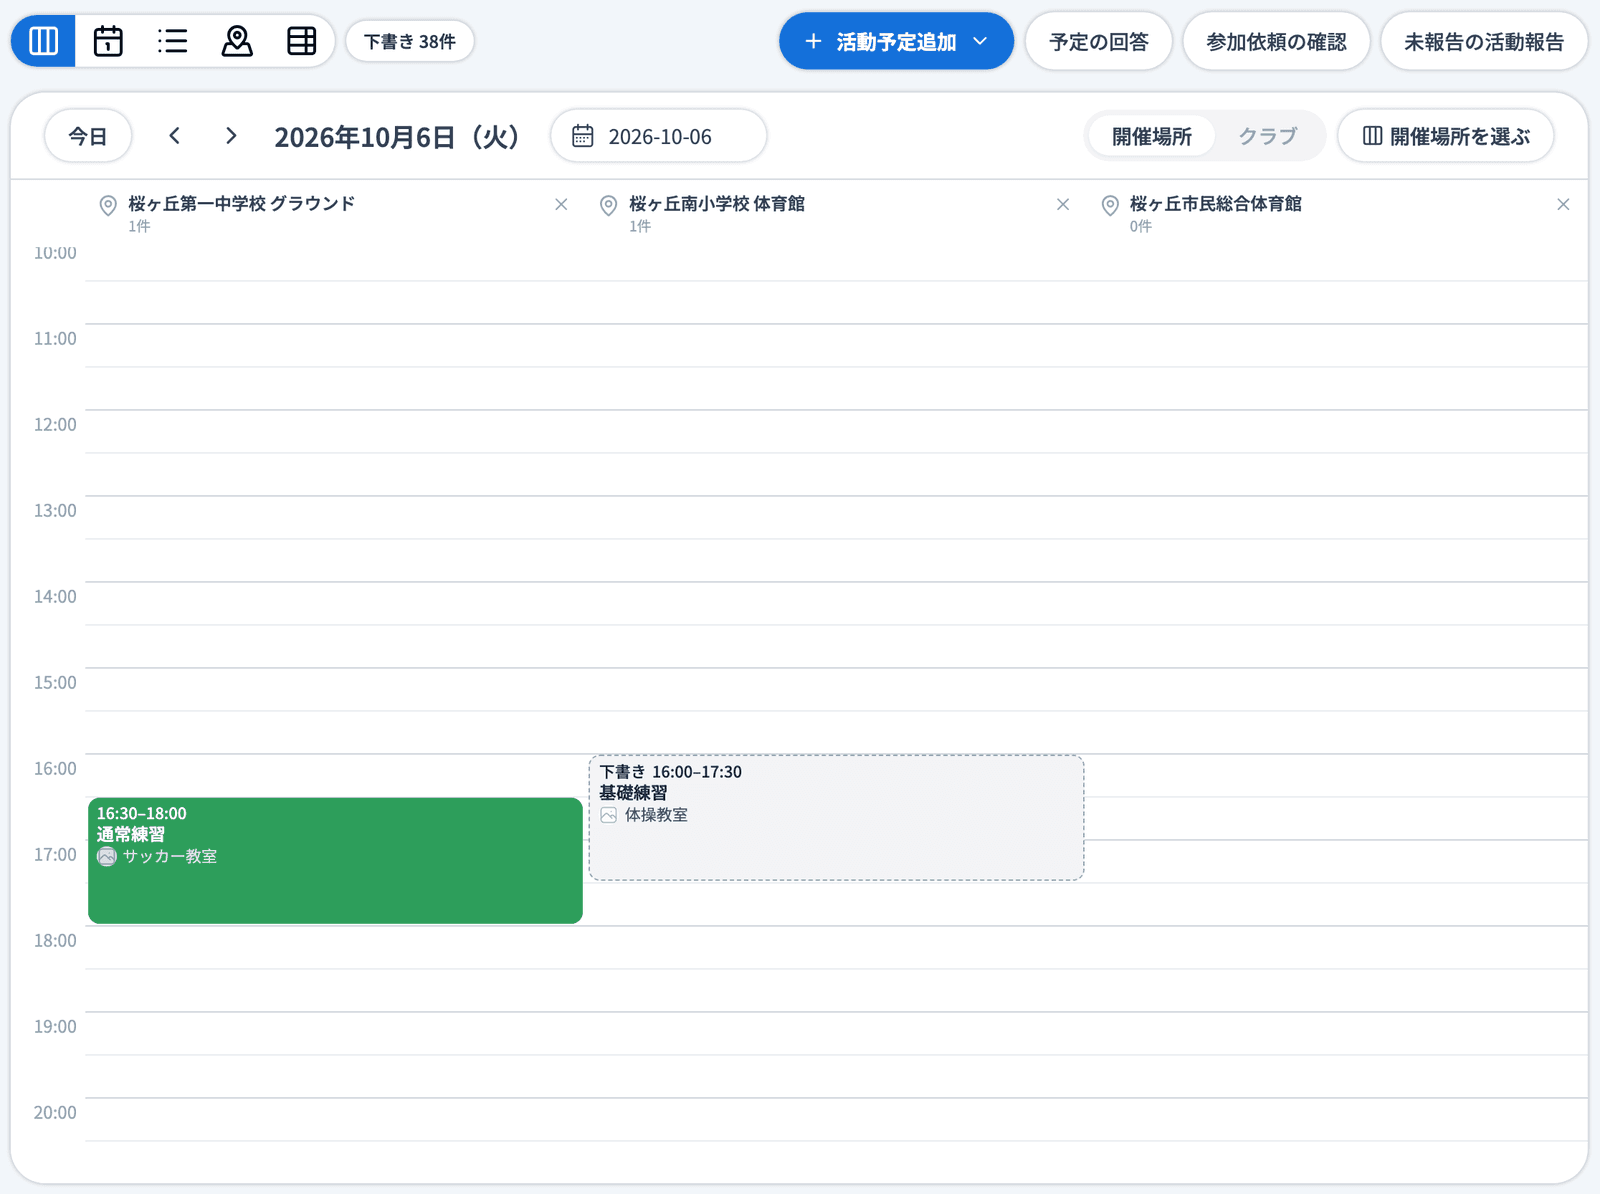Open 参加依頼の確認
This screenshot has height=1194, width=1600.
coord(1276,41)
